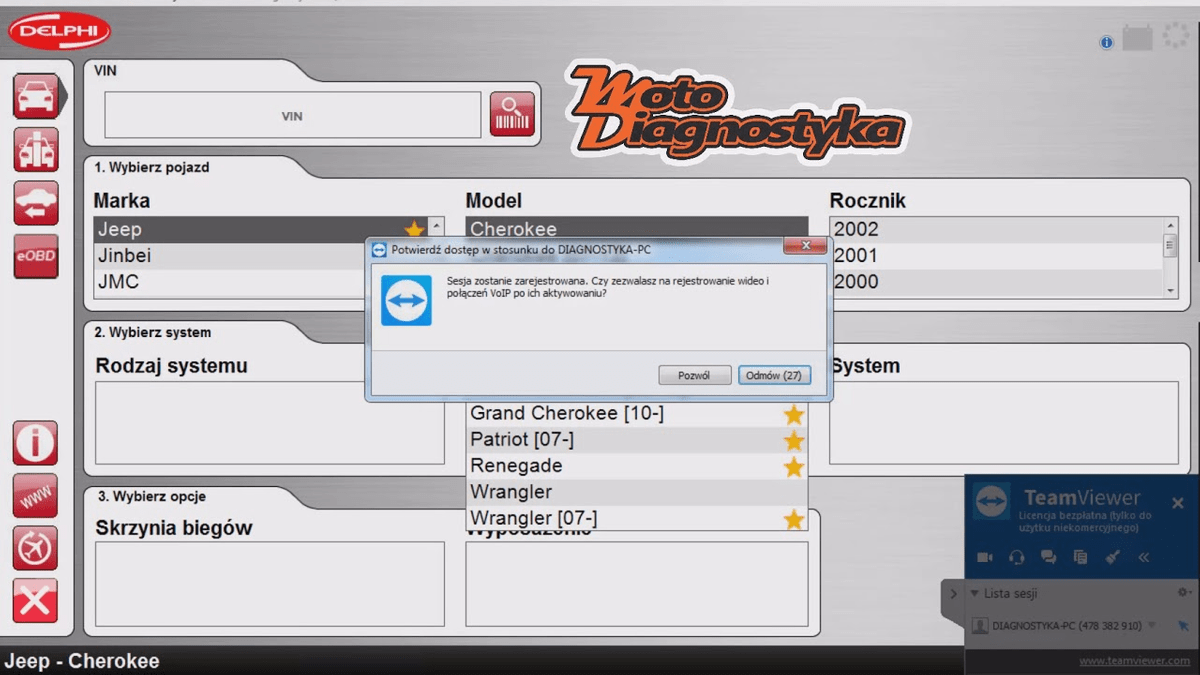The image size is (1200, 675).
Task: Open TeamViewer whiteboard brush icon
Action: [1112, 557]
